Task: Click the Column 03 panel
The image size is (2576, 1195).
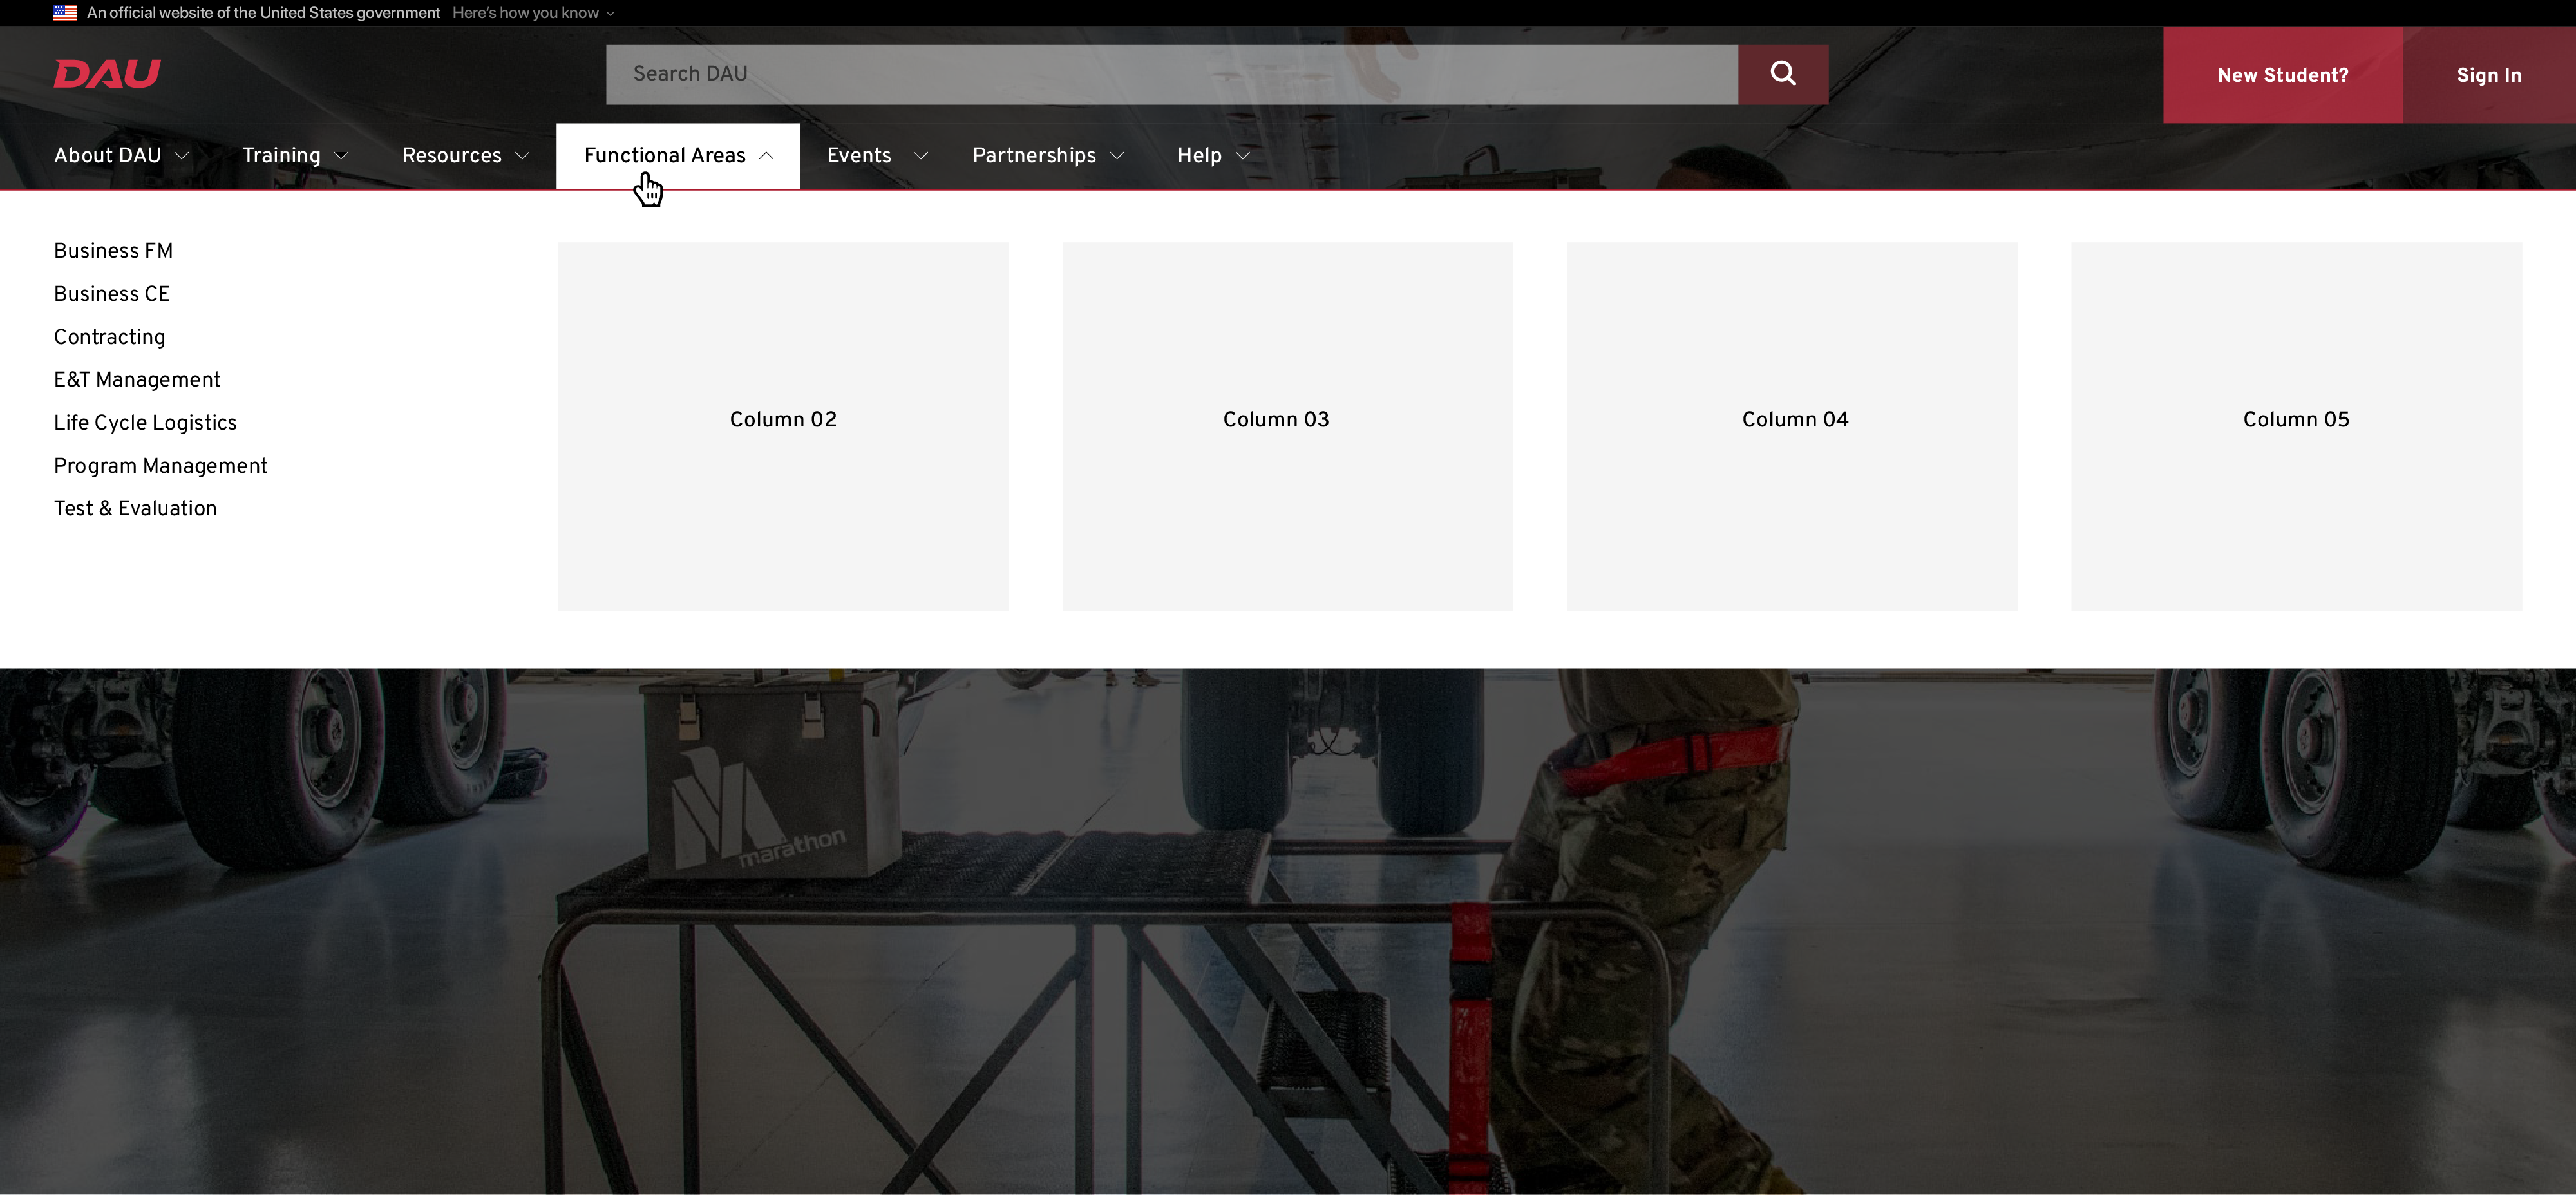Action: pos(1288,426)
